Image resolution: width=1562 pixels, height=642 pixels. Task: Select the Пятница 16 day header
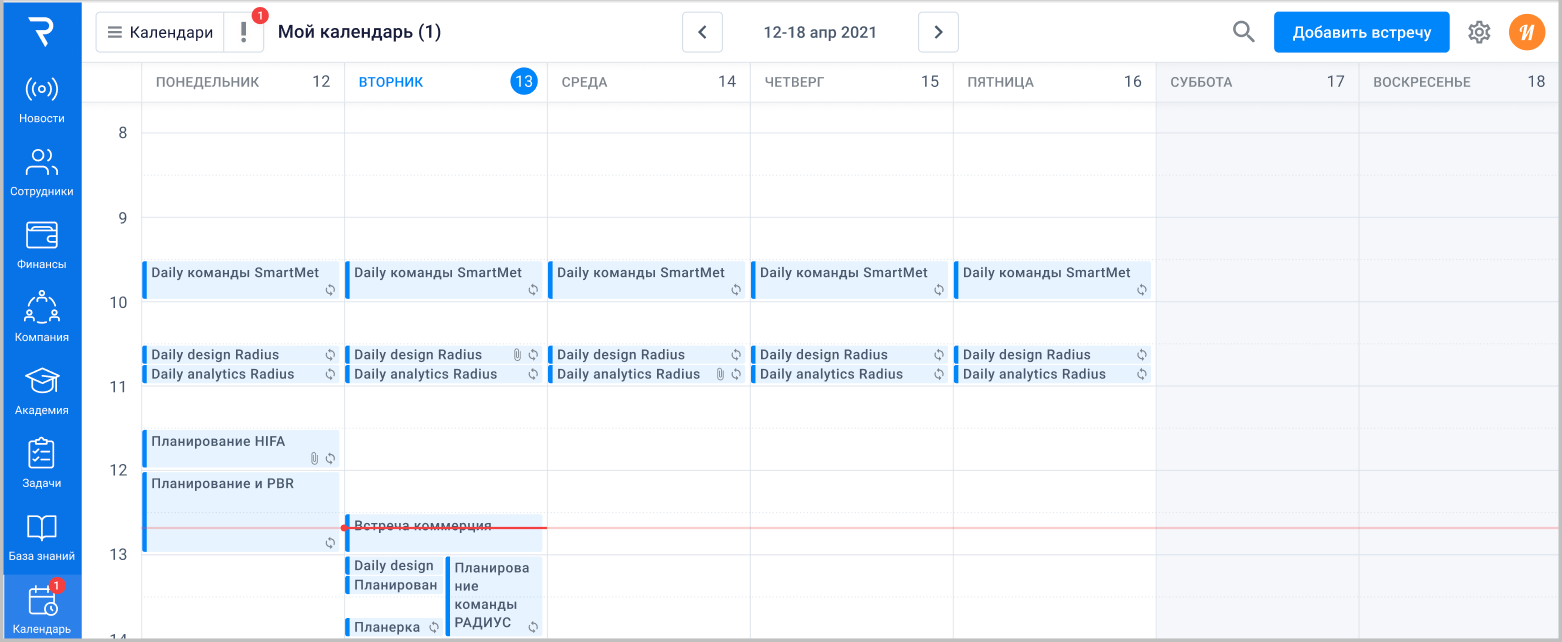1053,82
